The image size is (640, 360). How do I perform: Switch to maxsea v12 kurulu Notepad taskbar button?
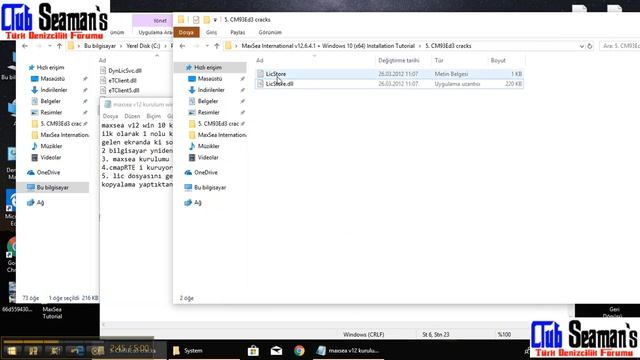pyautogui.click(x=348, y=351)
